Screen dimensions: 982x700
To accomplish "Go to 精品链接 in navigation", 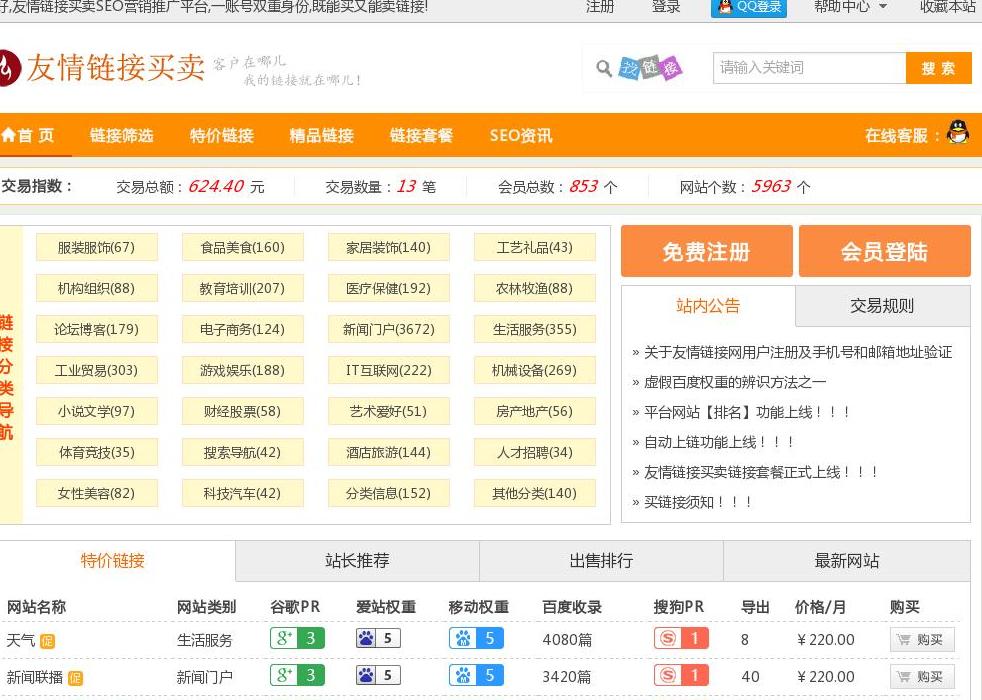I will 321,135.
